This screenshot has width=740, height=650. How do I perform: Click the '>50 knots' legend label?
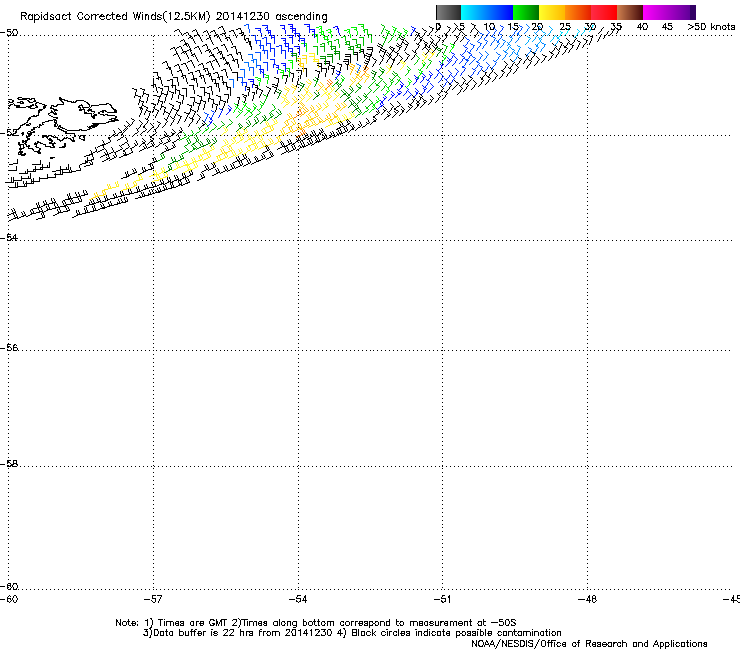click(711, 26)
